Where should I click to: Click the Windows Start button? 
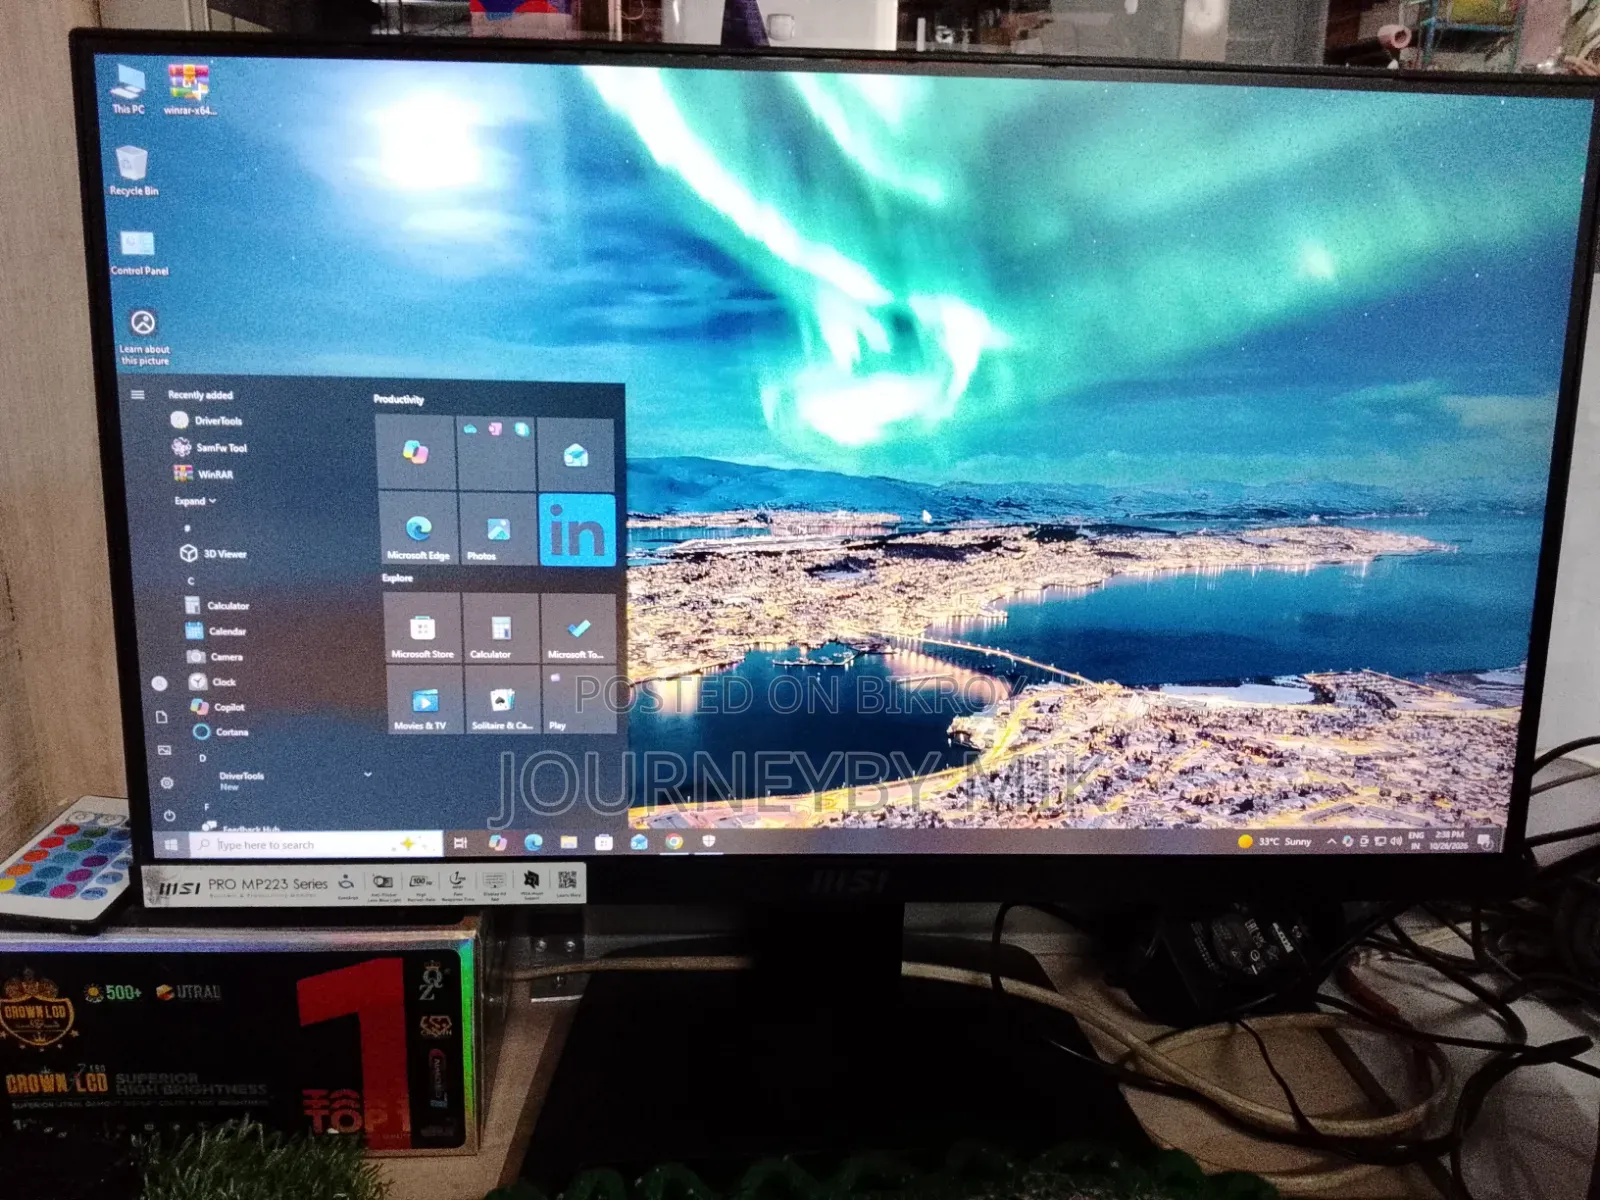(x=171, y=845)
